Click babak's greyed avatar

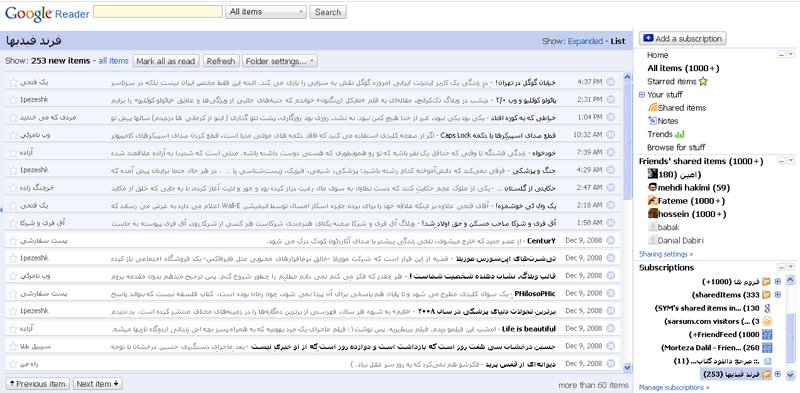652,227
